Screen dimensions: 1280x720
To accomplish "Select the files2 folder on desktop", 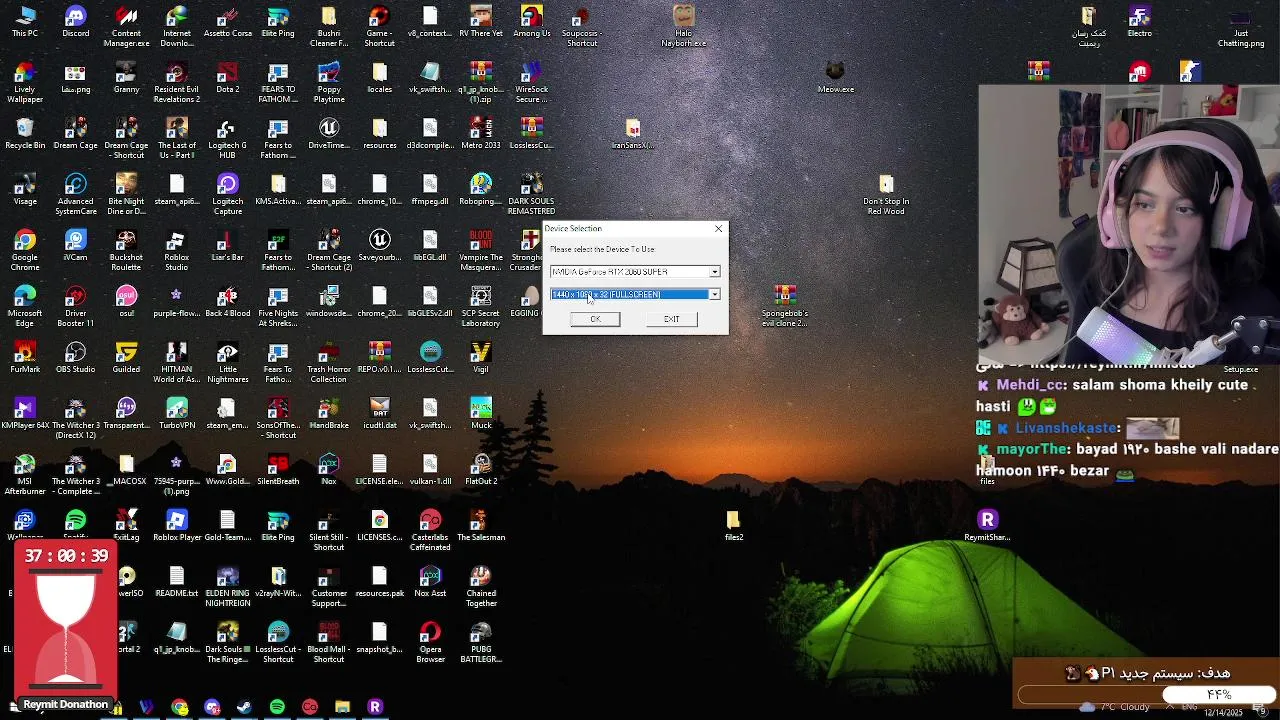I will [734, 526].
